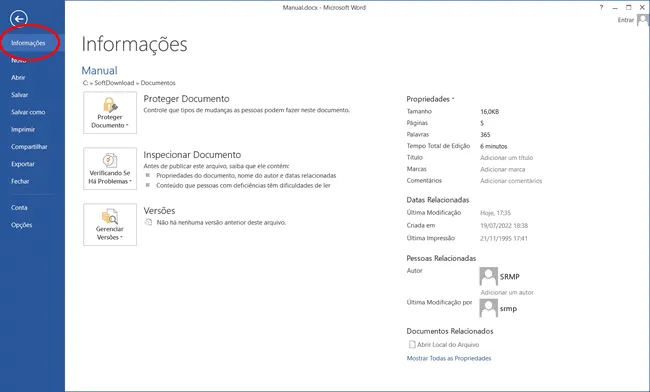Image resolution: width=650 pixels, height=392 pixels.
Task: Click the 19/07/2022 18:38 creation date
Action: point(504,226)
